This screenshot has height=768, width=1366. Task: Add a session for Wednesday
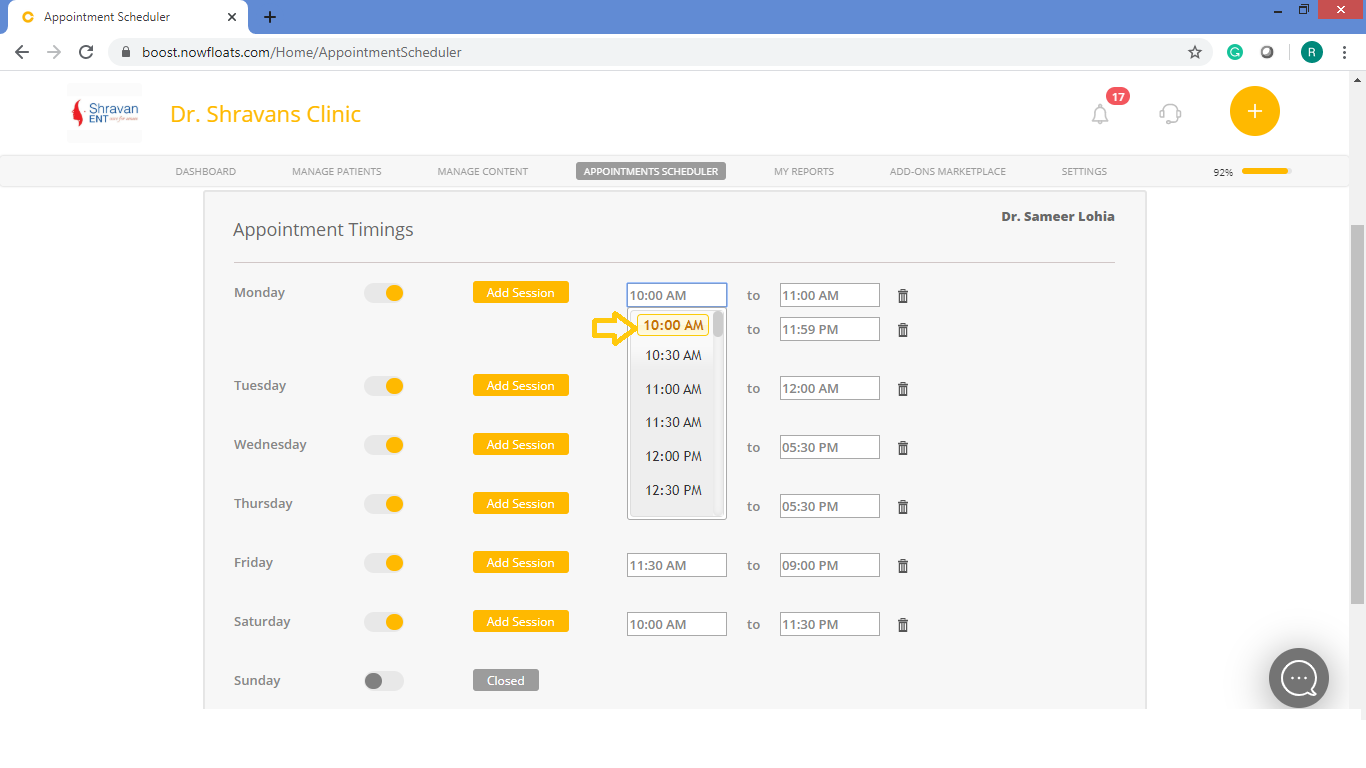pos(521,444)
